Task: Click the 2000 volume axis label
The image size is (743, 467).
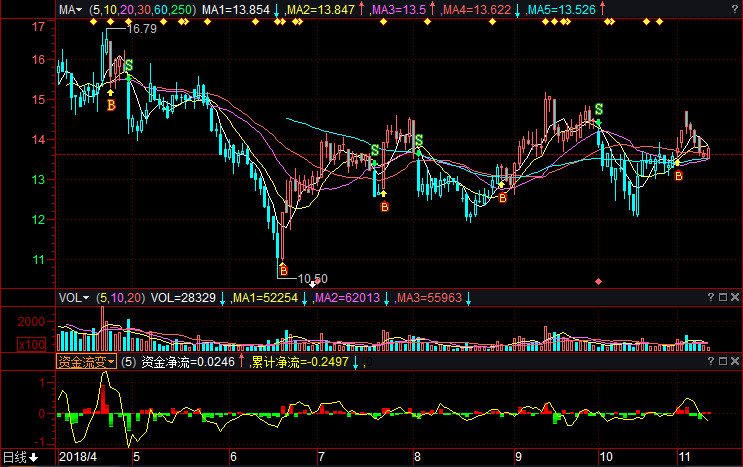Action: click(x=31, y=322)
